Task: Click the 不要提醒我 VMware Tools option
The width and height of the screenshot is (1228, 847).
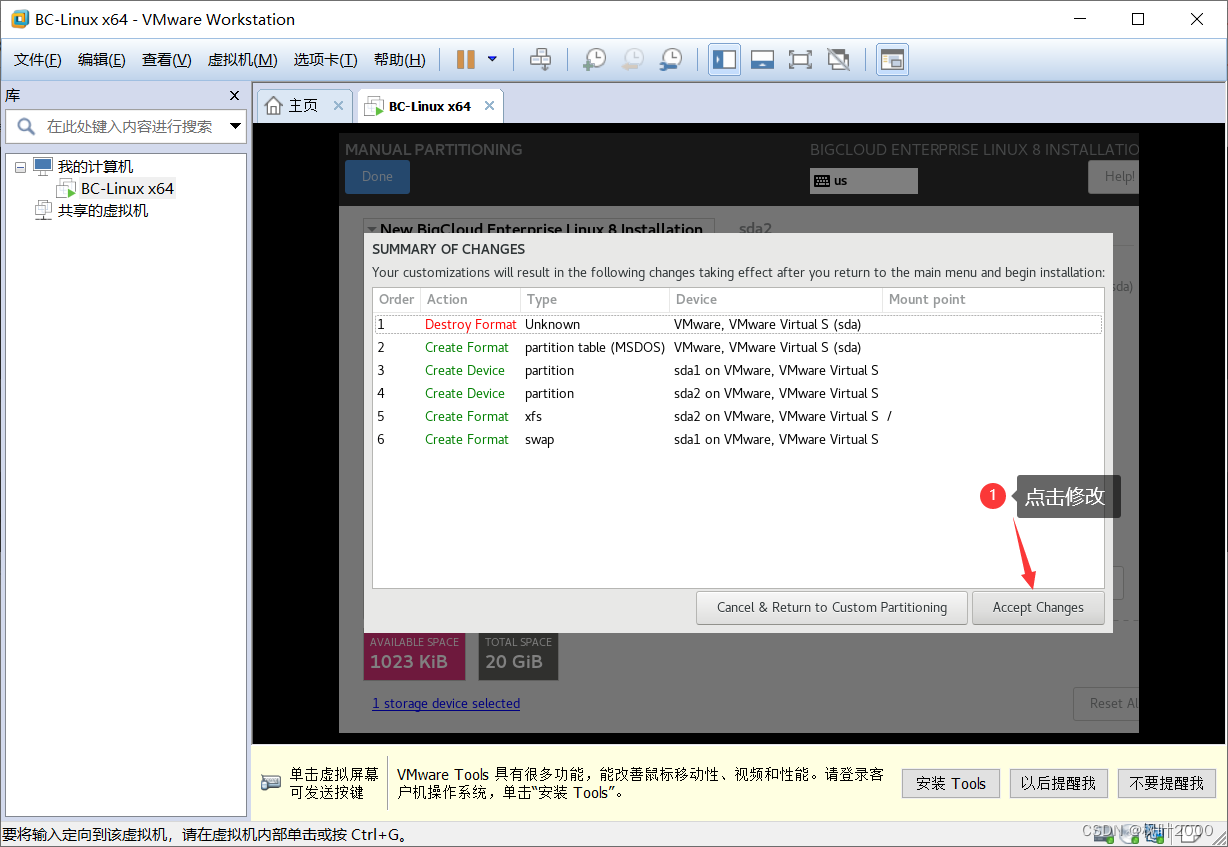Action: 1166,783
